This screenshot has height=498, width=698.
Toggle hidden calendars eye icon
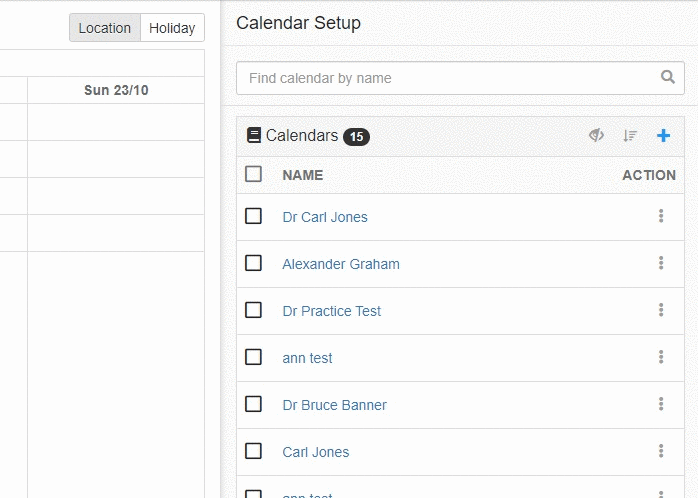click(x=596, y=135)
